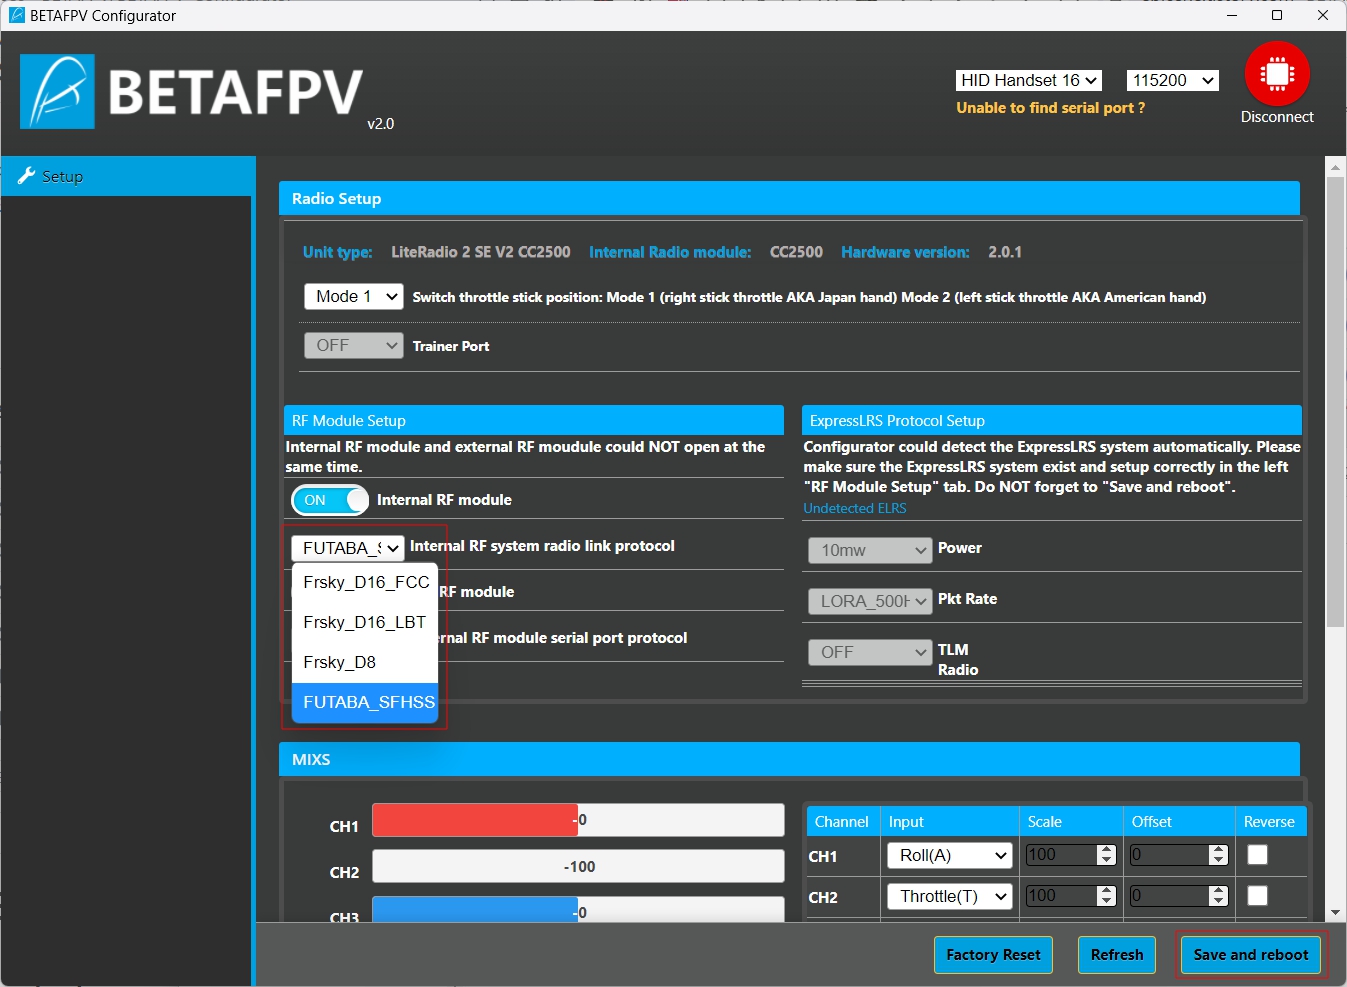1347x987 pixels.
Task: Click the ExpressLRS Protocol Setup header
Action: [1052, 420]
